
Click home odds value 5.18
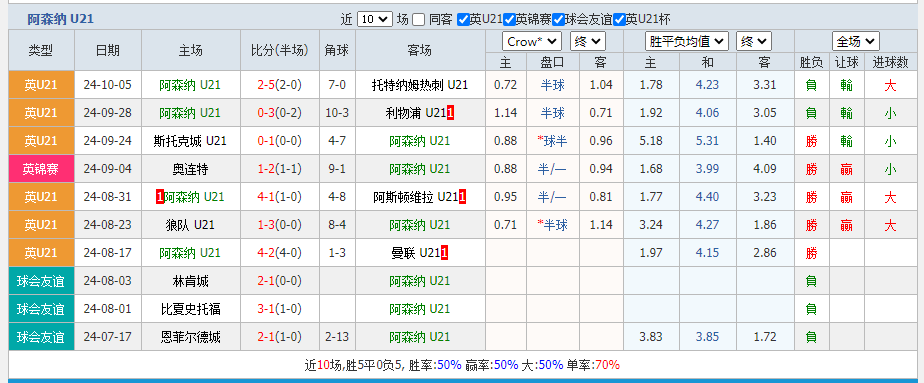(651, 141)
